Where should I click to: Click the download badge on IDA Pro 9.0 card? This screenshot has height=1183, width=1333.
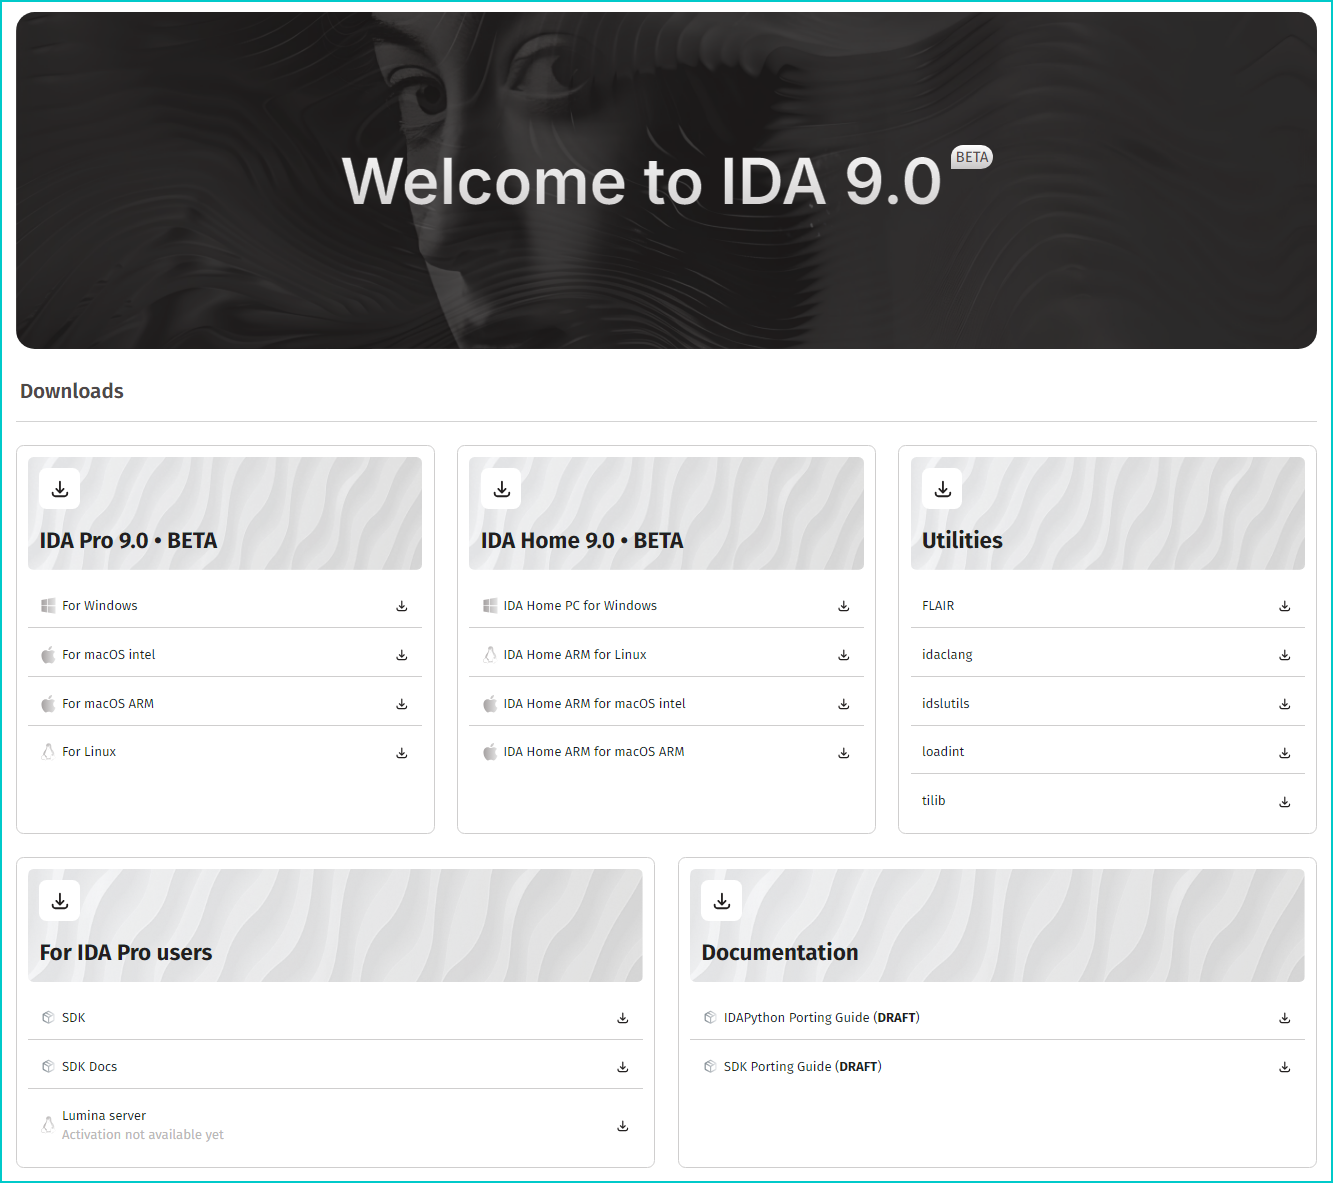click(x=60, y=489)
